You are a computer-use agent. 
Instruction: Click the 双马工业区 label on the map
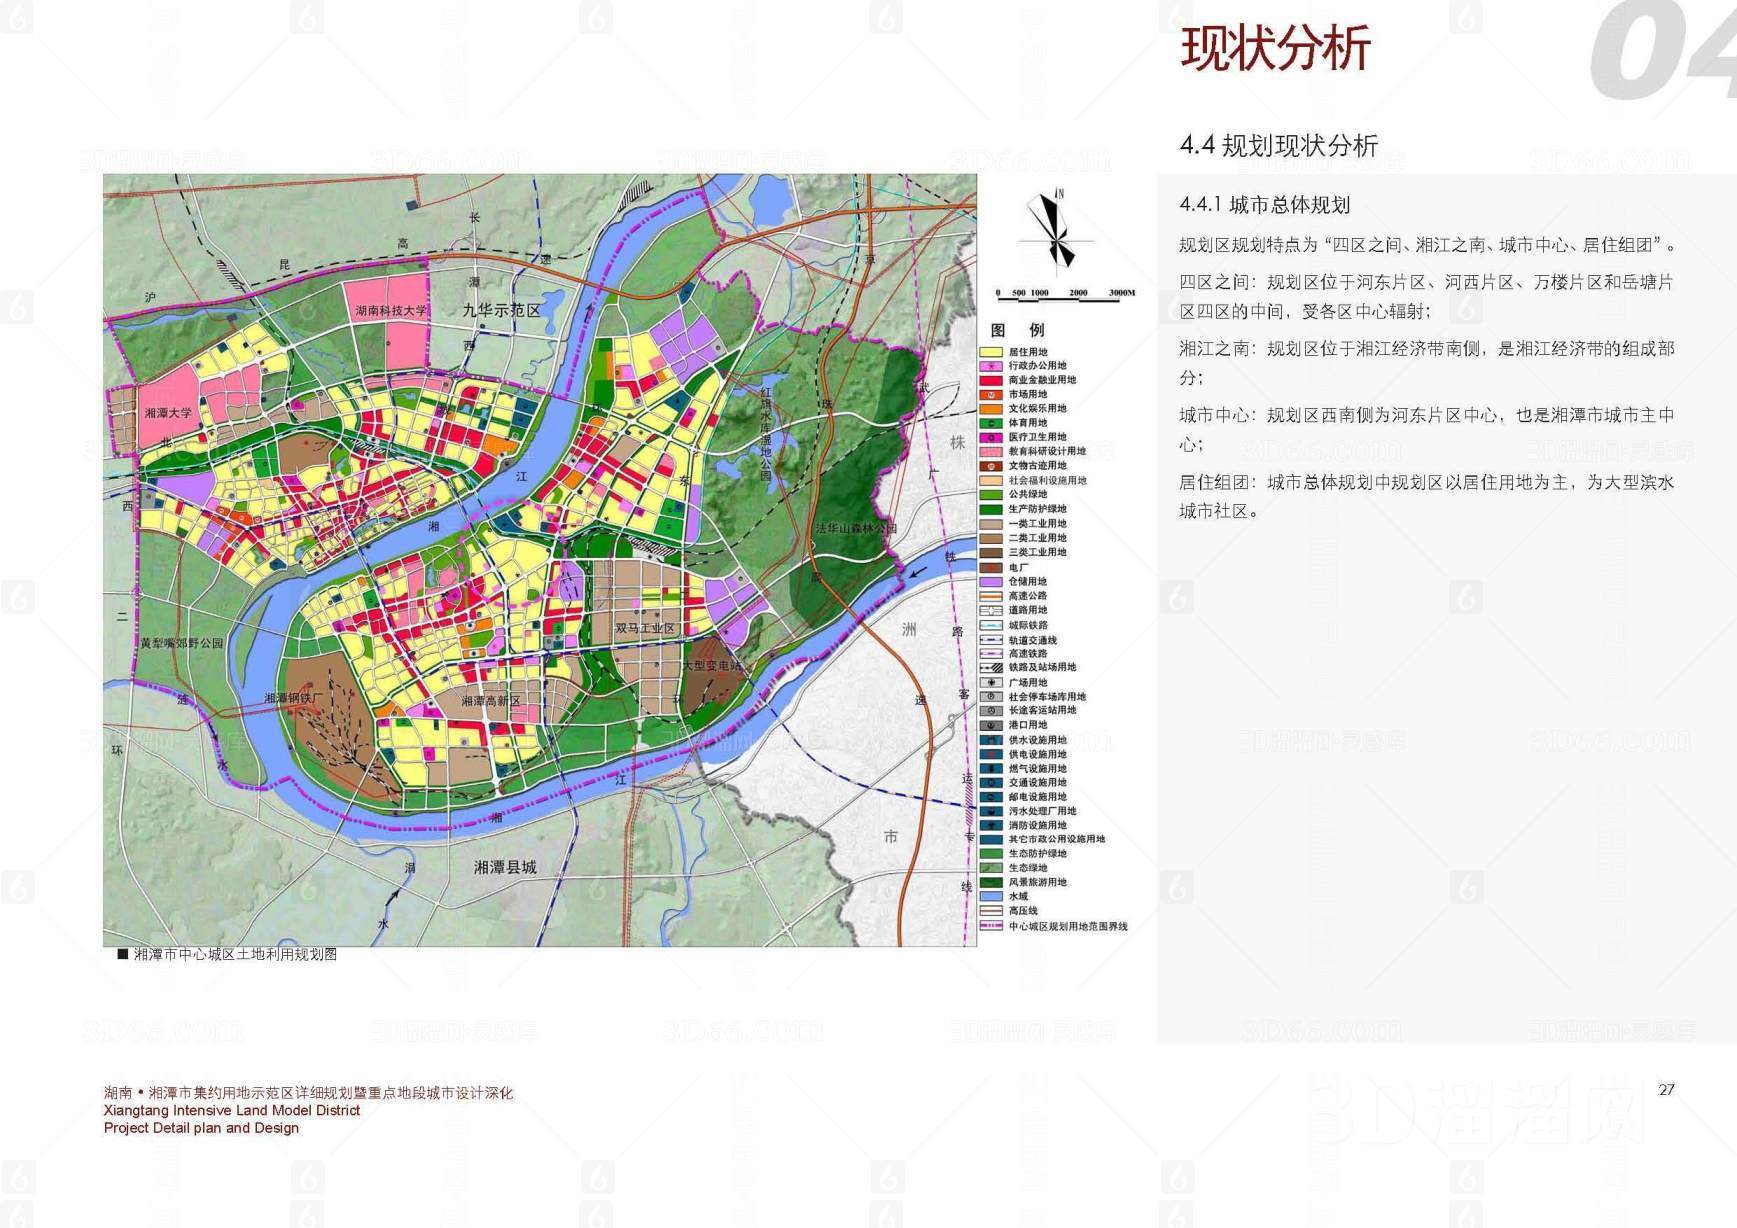pyautogui.click(x=645, y=628)
